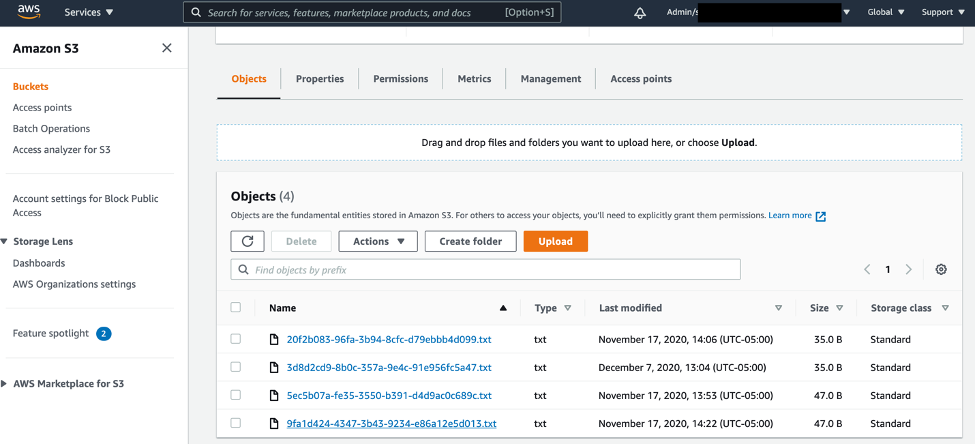Close the Amazon S3 sidebar panel

[166, 48]
